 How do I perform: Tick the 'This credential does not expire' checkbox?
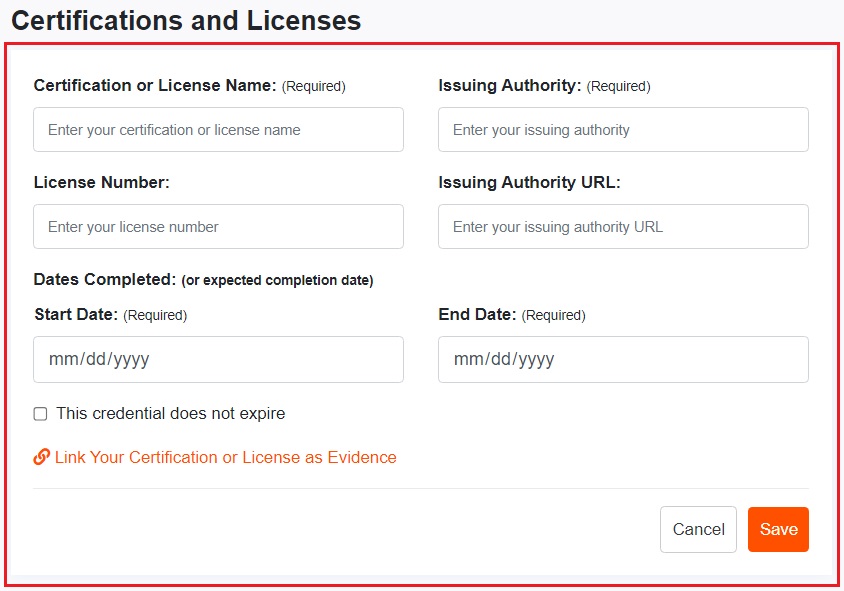[x=40, y=414]
